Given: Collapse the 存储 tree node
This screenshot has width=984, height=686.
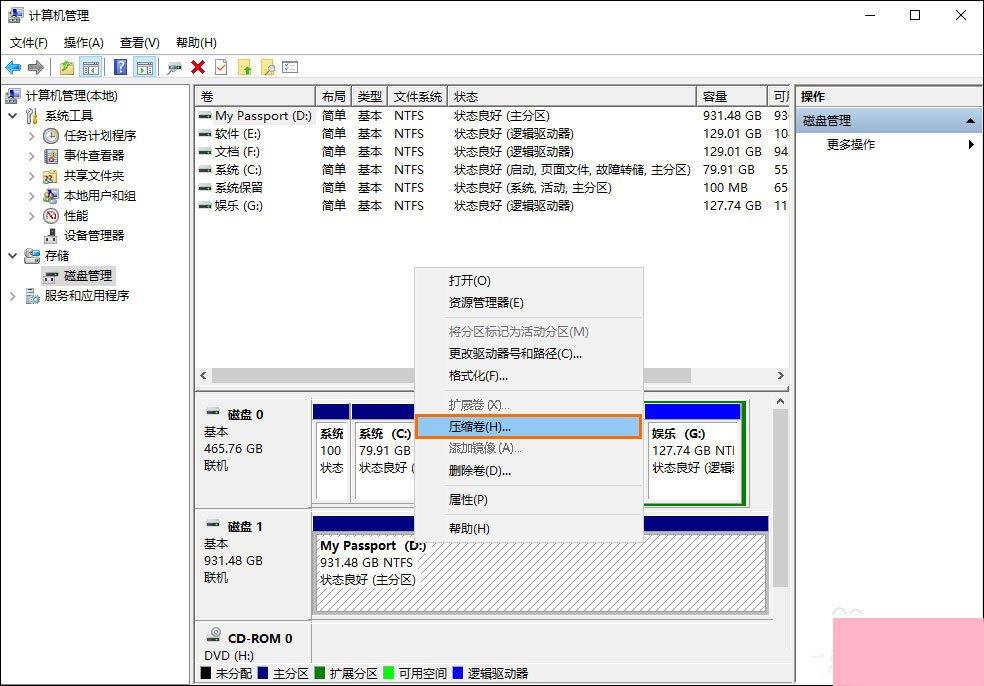Looking at the screenshot, I should 13,255.
